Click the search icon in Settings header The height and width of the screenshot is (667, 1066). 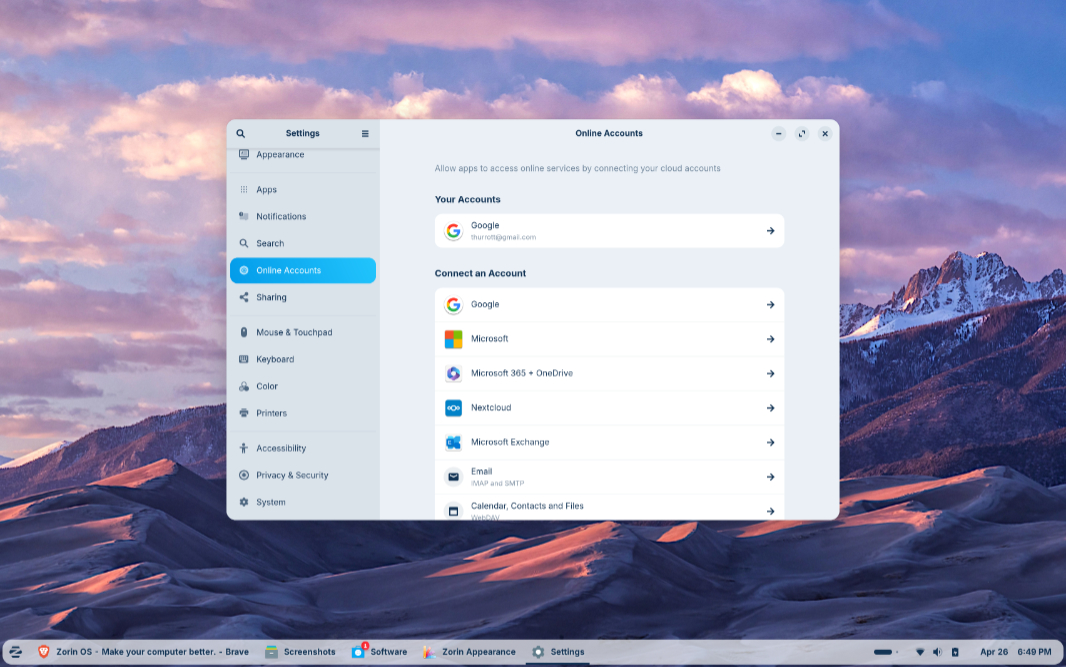(x=241, y=133)
